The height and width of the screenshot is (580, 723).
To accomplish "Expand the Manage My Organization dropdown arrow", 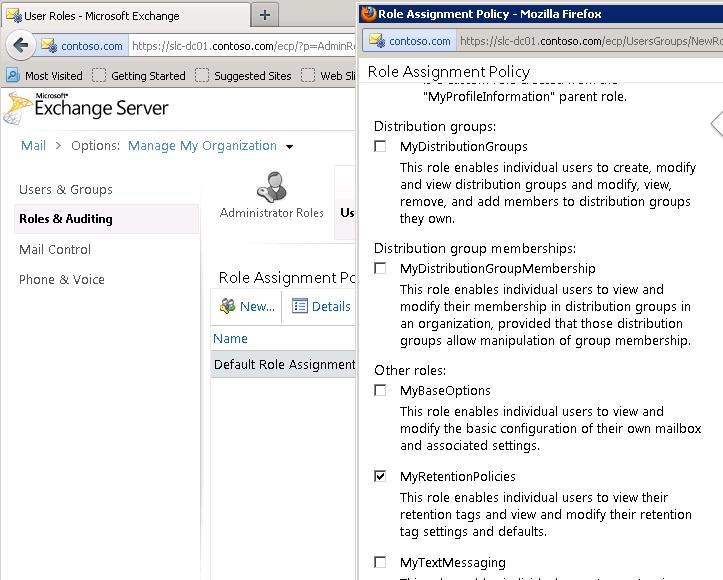I will (290, 147).
